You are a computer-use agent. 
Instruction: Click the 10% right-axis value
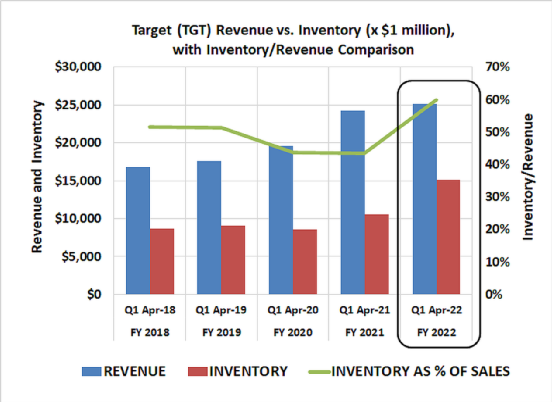(498, 262)
